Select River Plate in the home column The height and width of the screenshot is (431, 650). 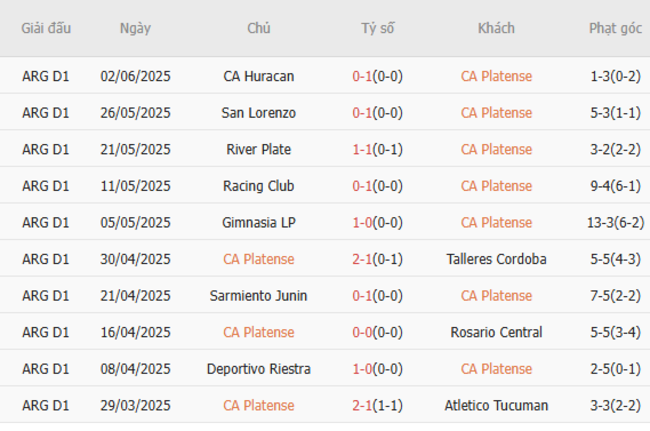click(258, 149)
